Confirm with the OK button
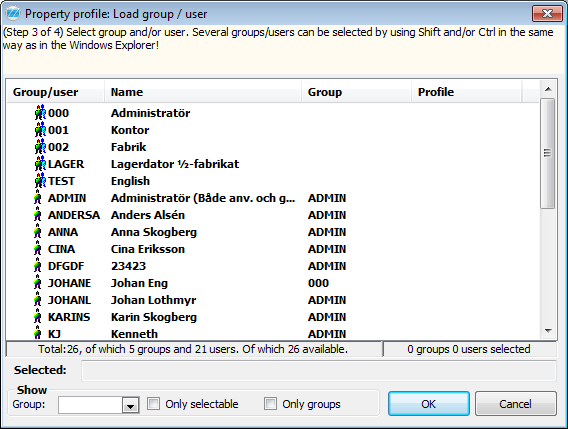Screen dimensions: 568x429 (429, 404)
